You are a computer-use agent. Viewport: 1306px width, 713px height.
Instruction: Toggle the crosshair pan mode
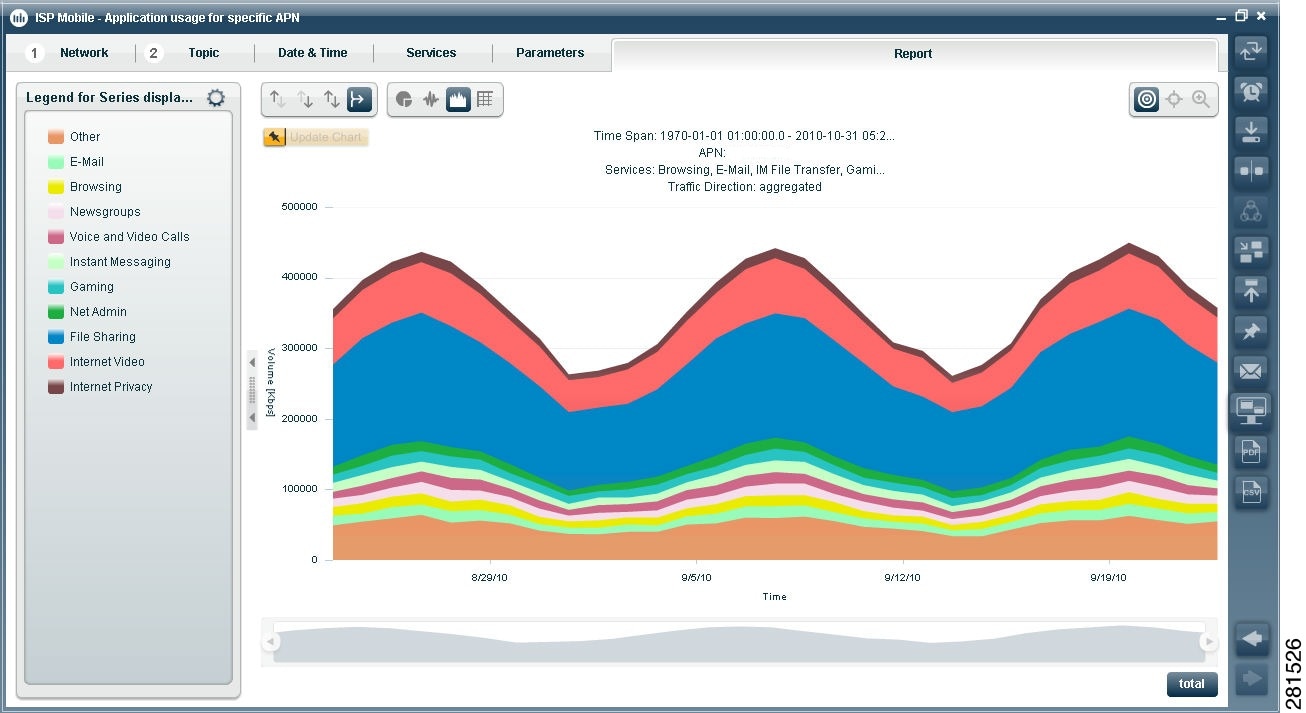[1172, 99]
